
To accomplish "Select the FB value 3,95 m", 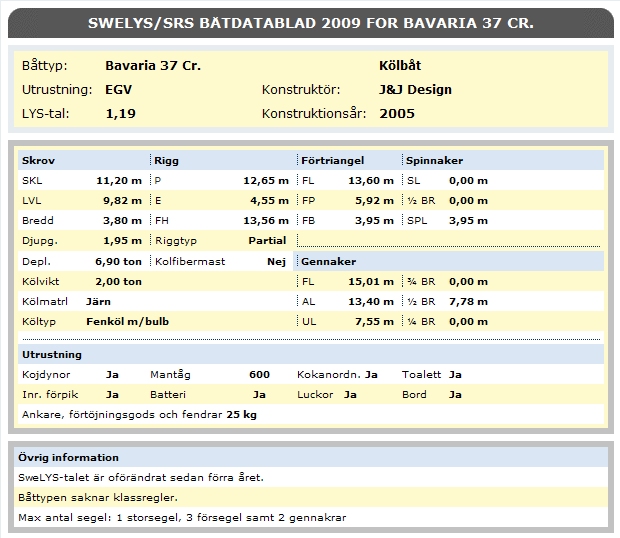I will pyautogui.click(x=374, y=221).
